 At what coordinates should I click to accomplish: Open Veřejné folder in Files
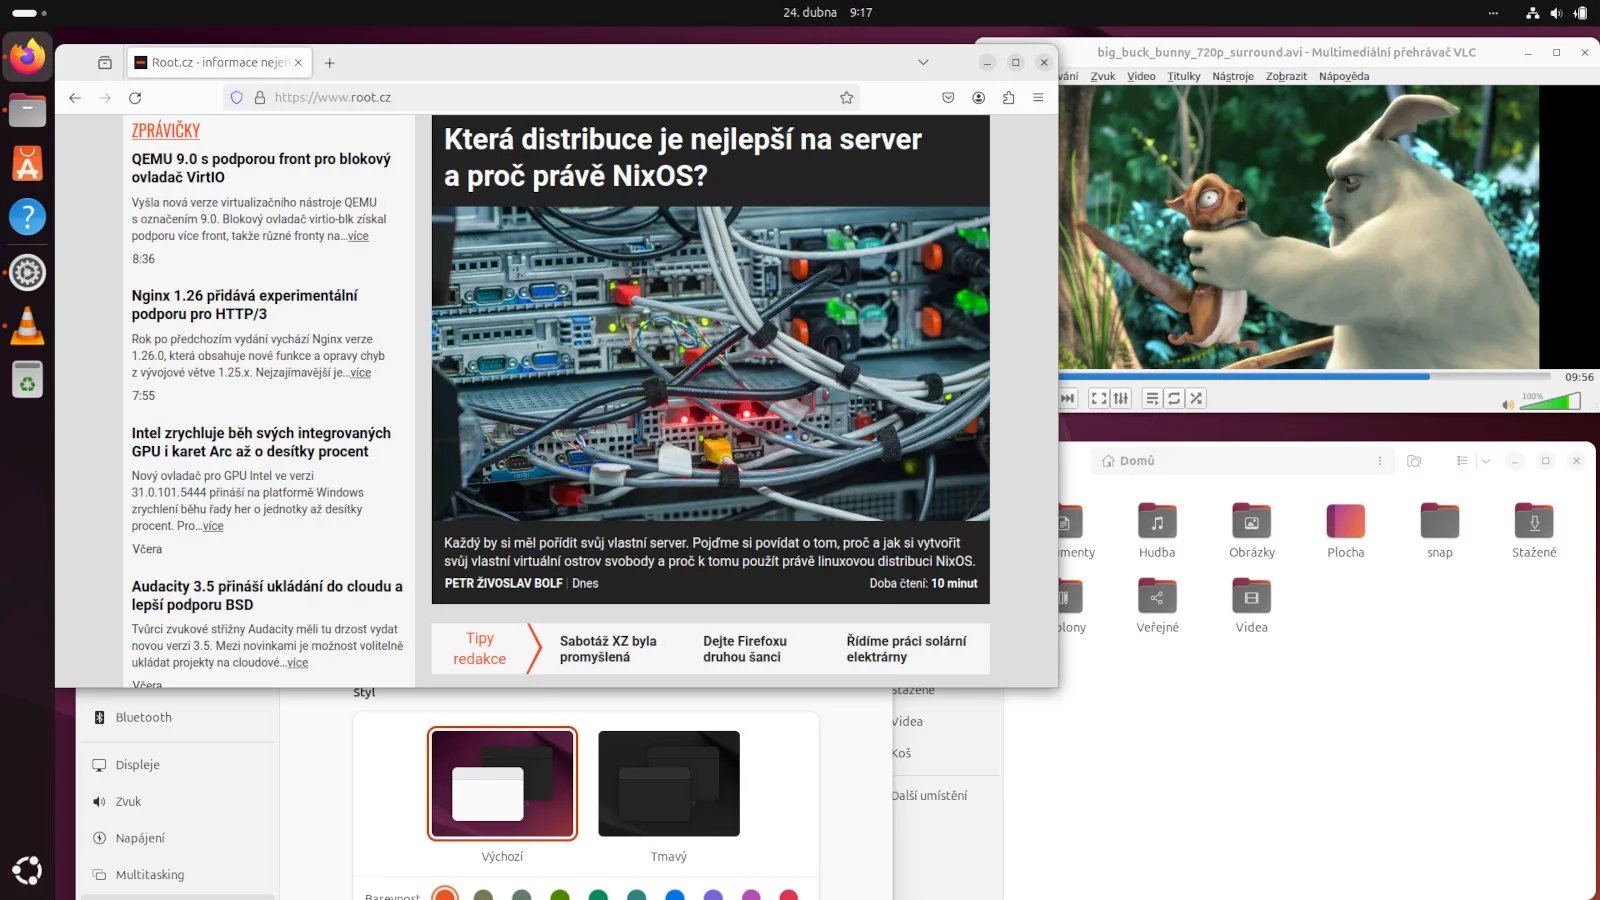coord(1157,605)
